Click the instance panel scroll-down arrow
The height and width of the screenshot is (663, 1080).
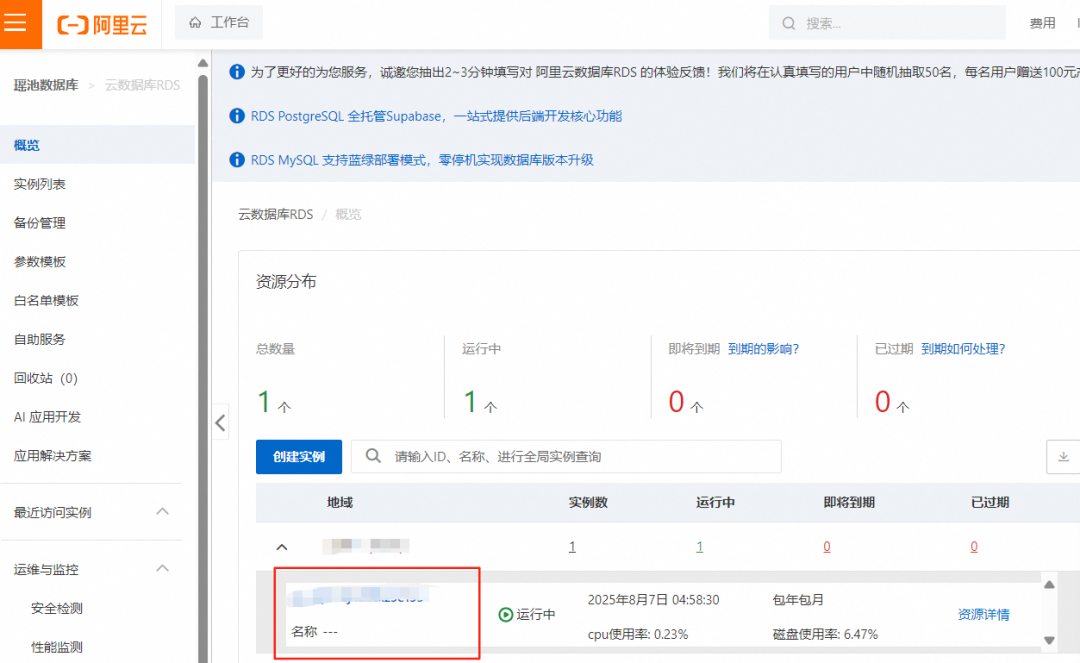(x=1049, y=640)
